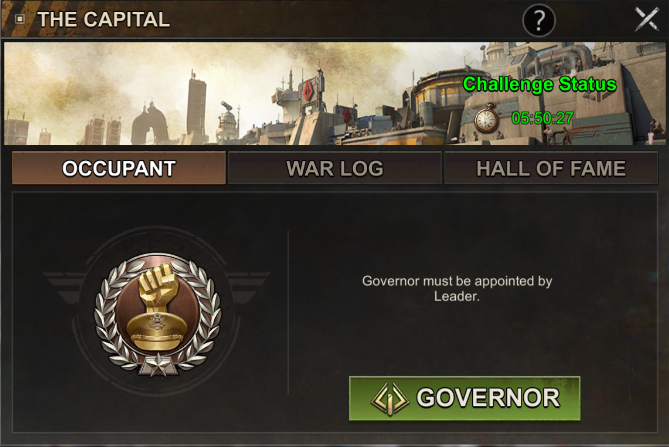Open the HALL OF FAME tab
The width and height of the screenshot is (669, 447).
[551, 168]
